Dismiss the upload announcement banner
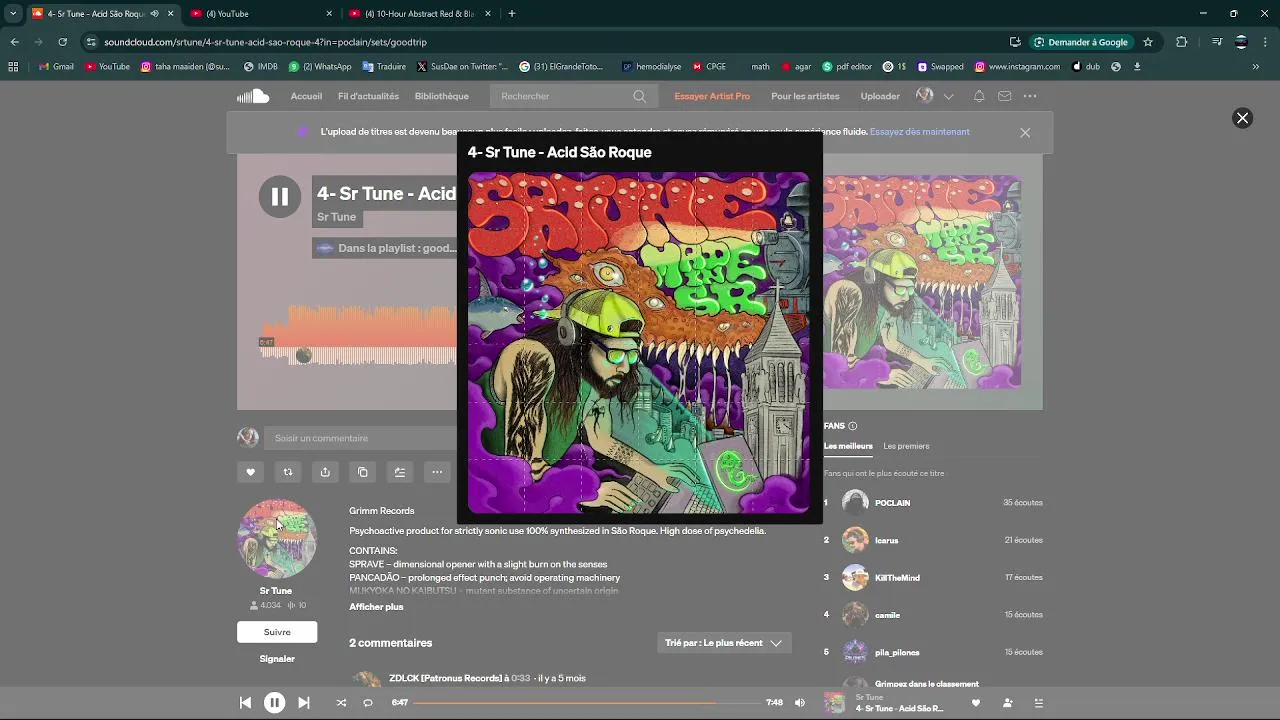 pos(1025,132)
